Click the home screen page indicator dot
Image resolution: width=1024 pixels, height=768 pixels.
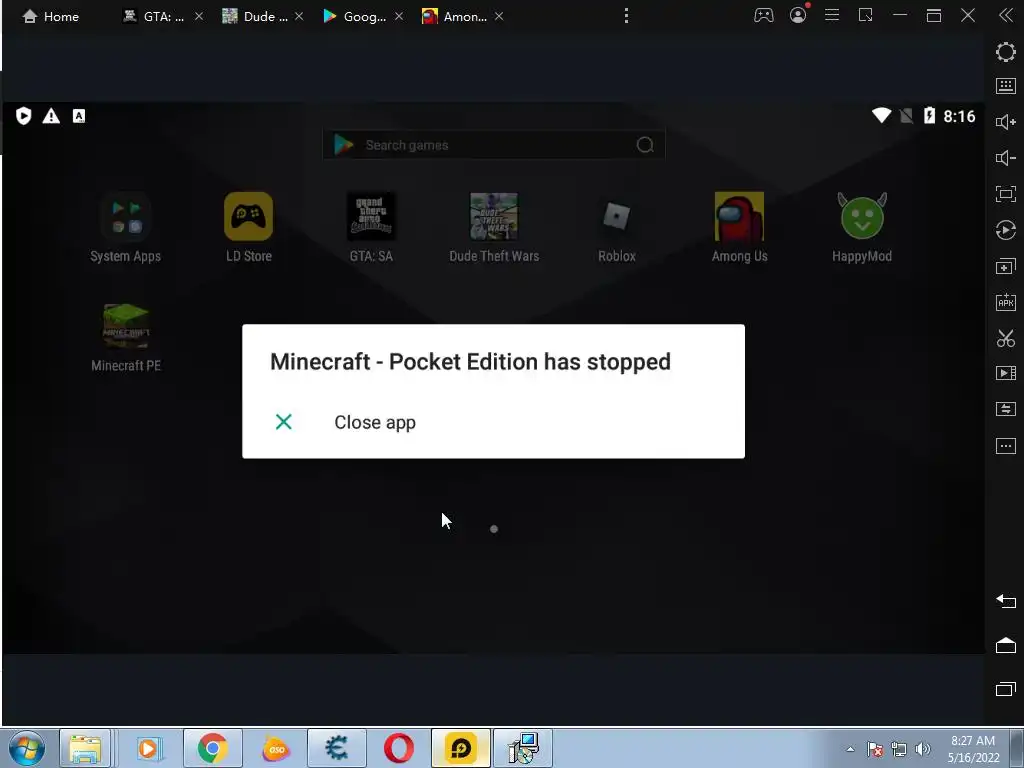(494, 529)
